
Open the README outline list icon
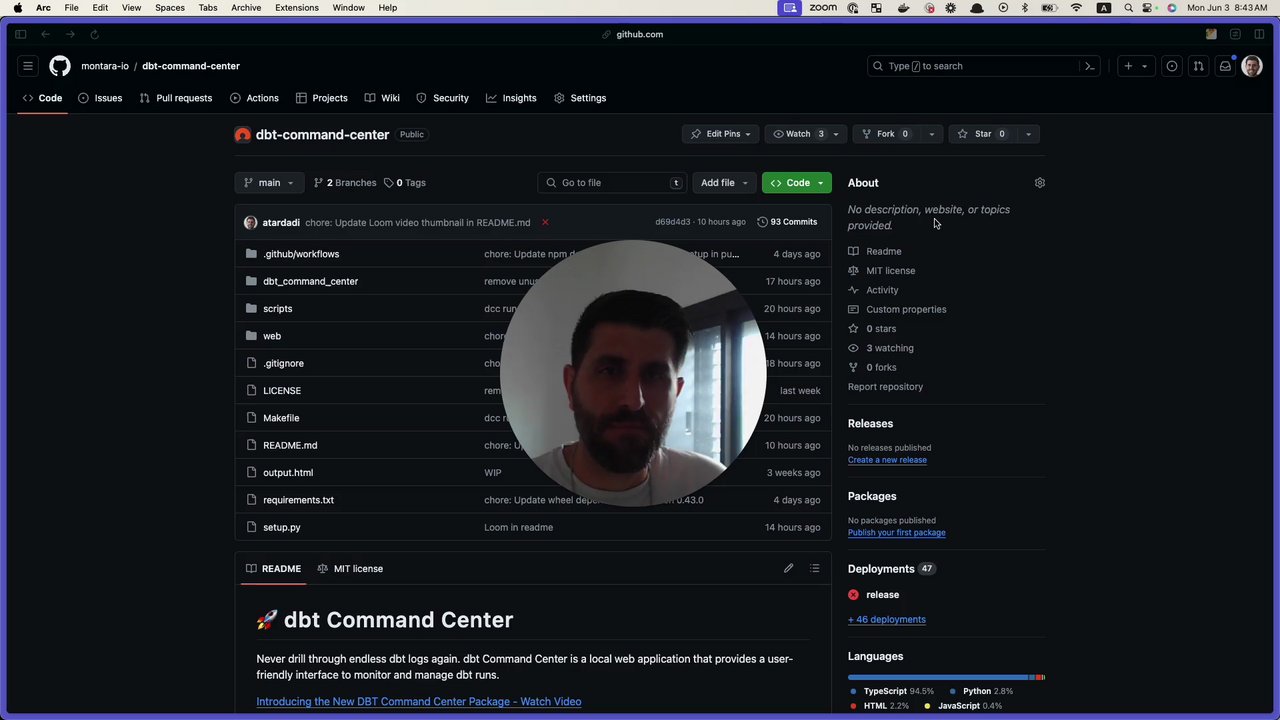[814, 568]
